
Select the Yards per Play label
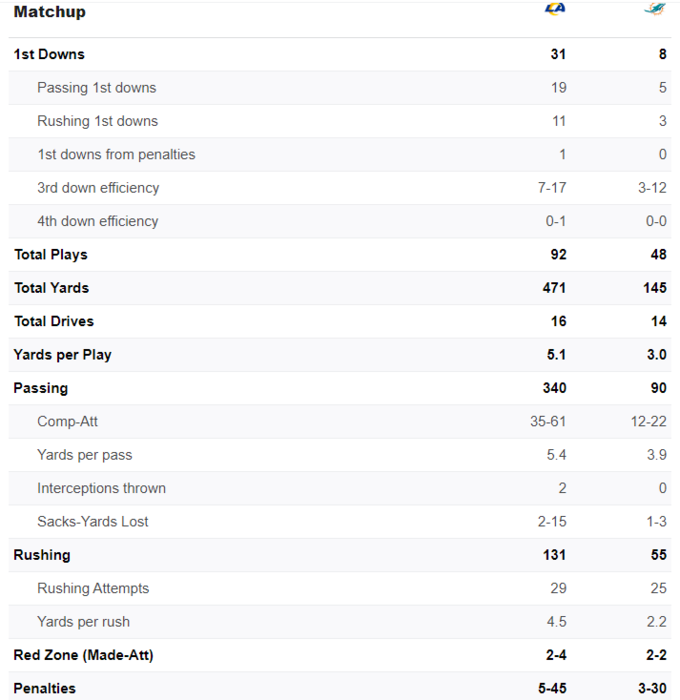coord(62,355)
